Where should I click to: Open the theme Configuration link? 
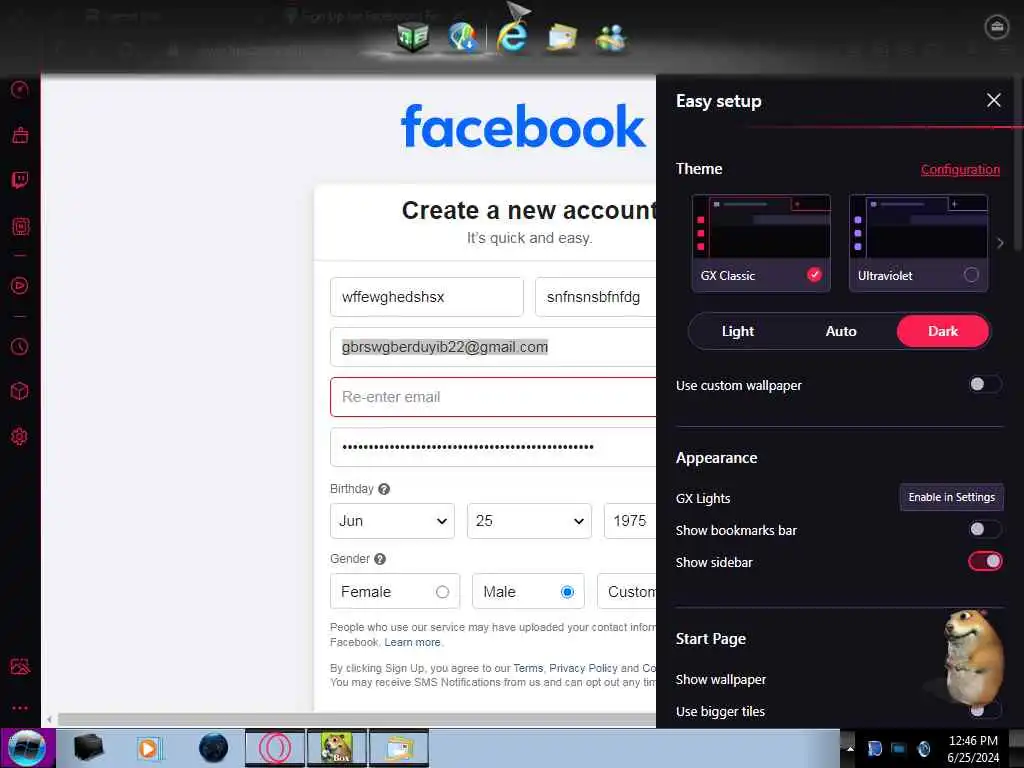[960, 170]
